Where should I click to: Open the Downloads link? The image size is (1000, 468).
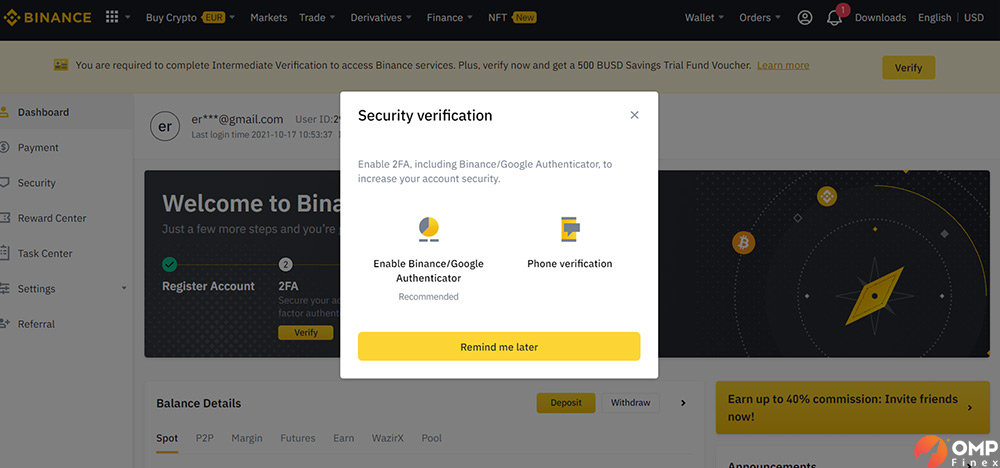880,18
